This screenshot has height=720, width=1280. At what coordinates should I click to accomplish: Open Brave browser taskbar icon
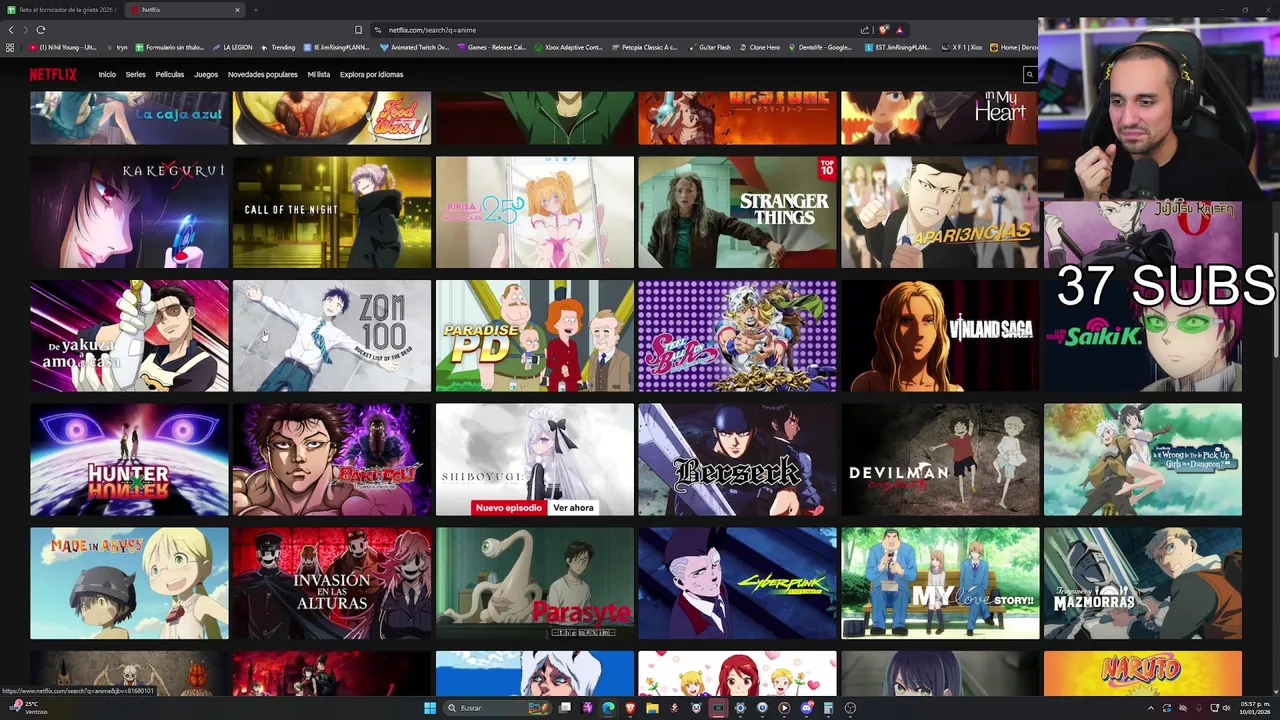click(630, 708)
